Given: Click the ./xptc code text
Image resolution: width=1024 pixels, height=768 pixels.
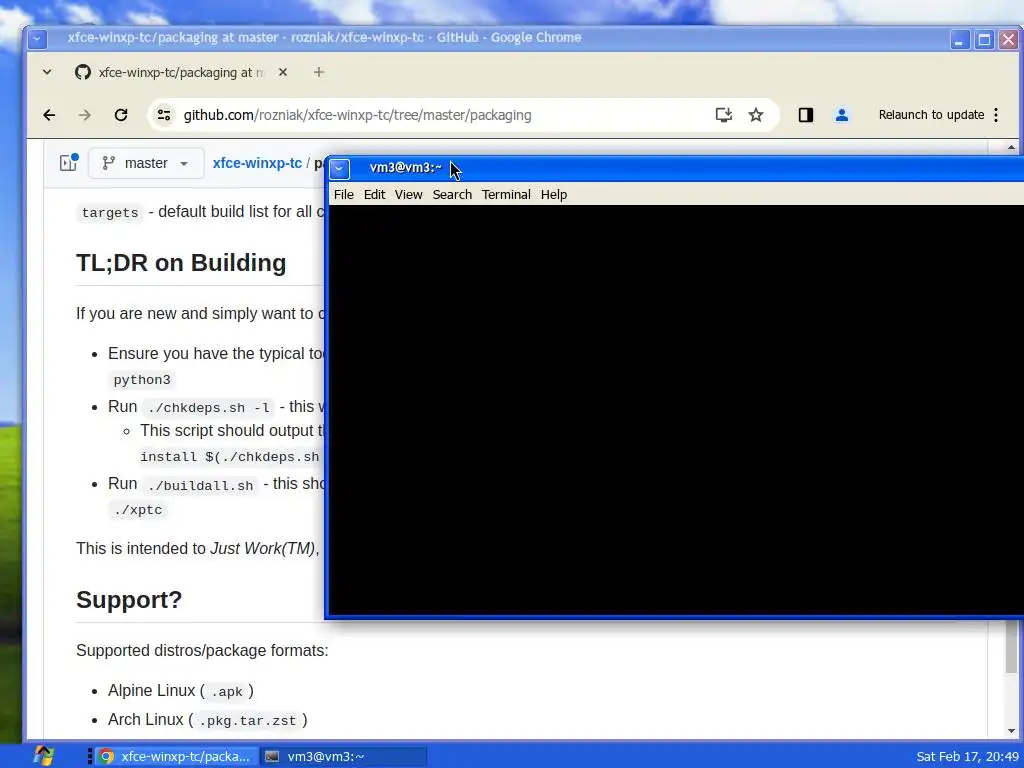Looking at the screenshot, I should click(x=138, y=510).
